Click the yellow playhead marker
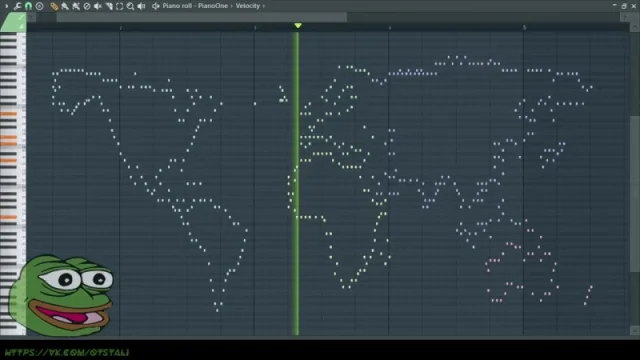The width and height of the screenshot is (640, 360). tap(298, 26)
